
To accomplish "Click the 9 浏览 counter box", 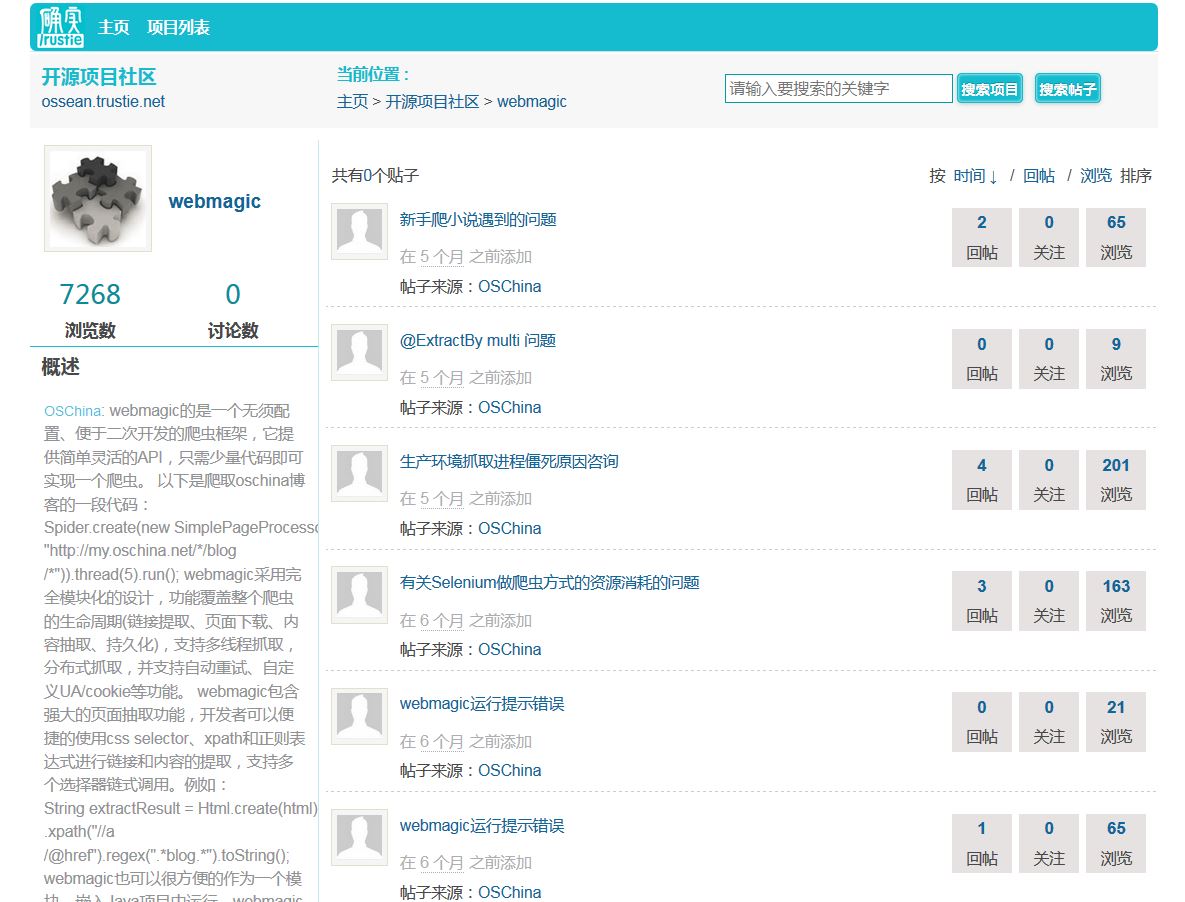I will coord(1115,359).
